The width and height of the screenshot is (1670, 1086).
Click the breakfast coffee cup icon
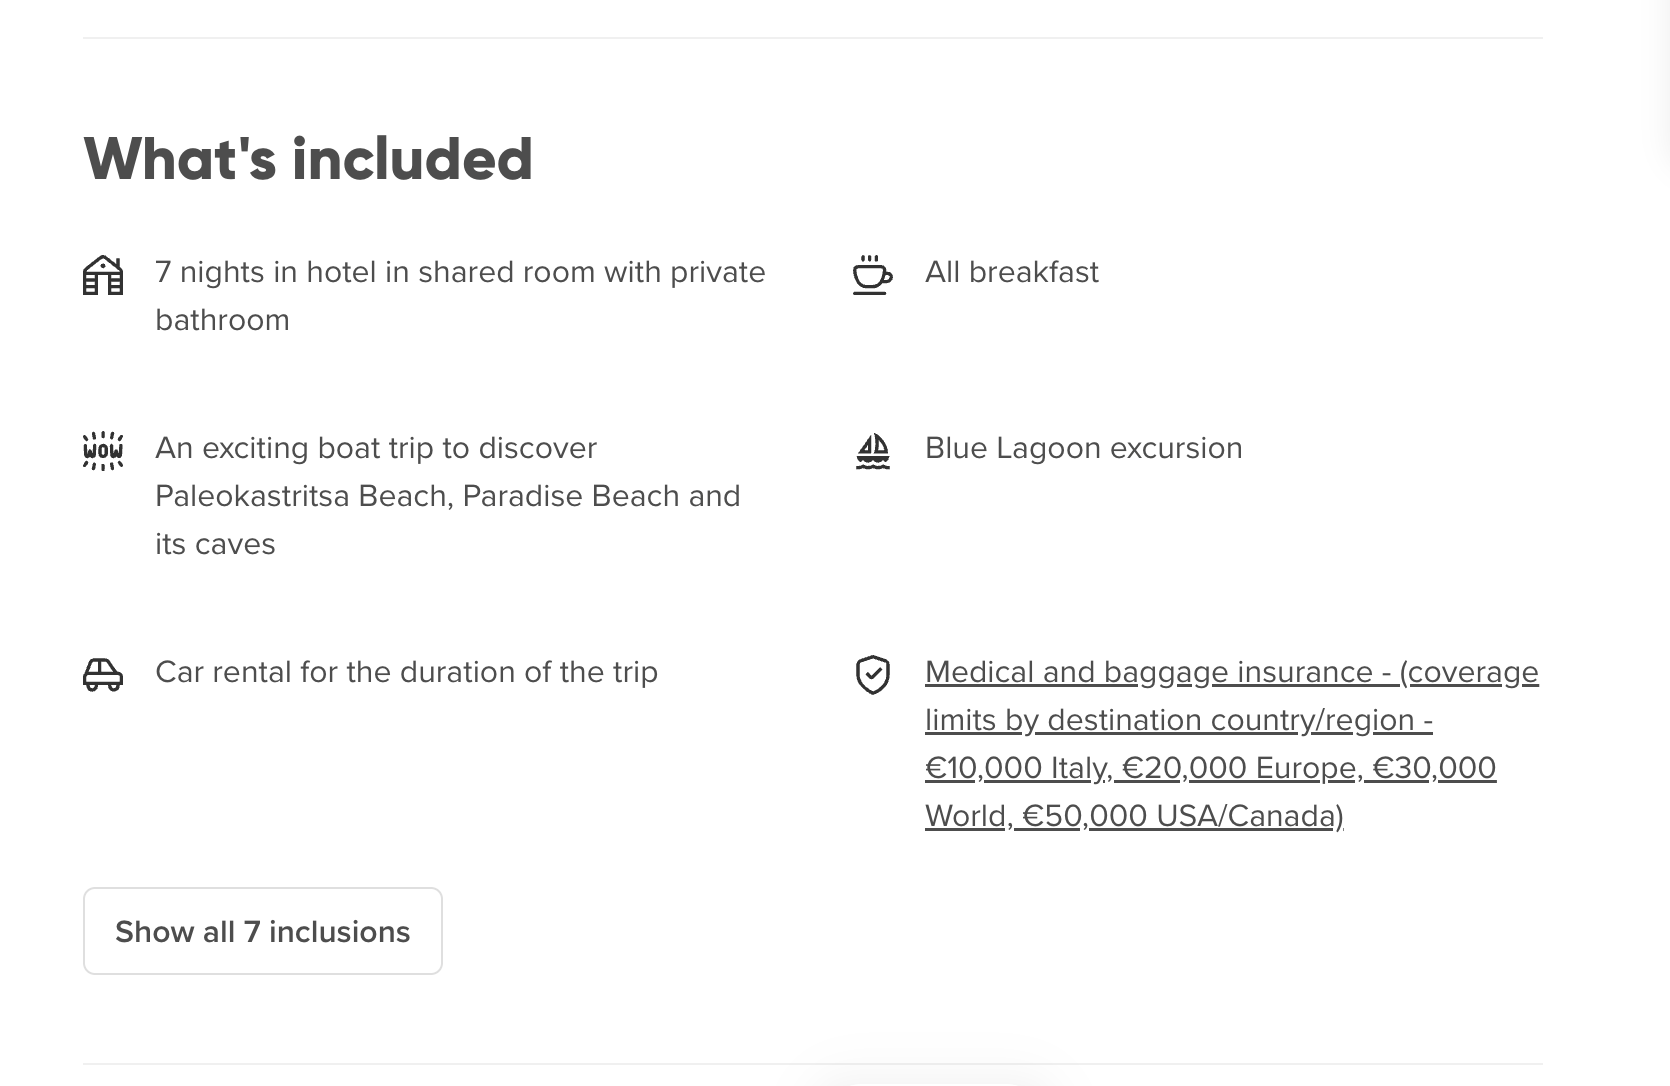coord(872,275)
